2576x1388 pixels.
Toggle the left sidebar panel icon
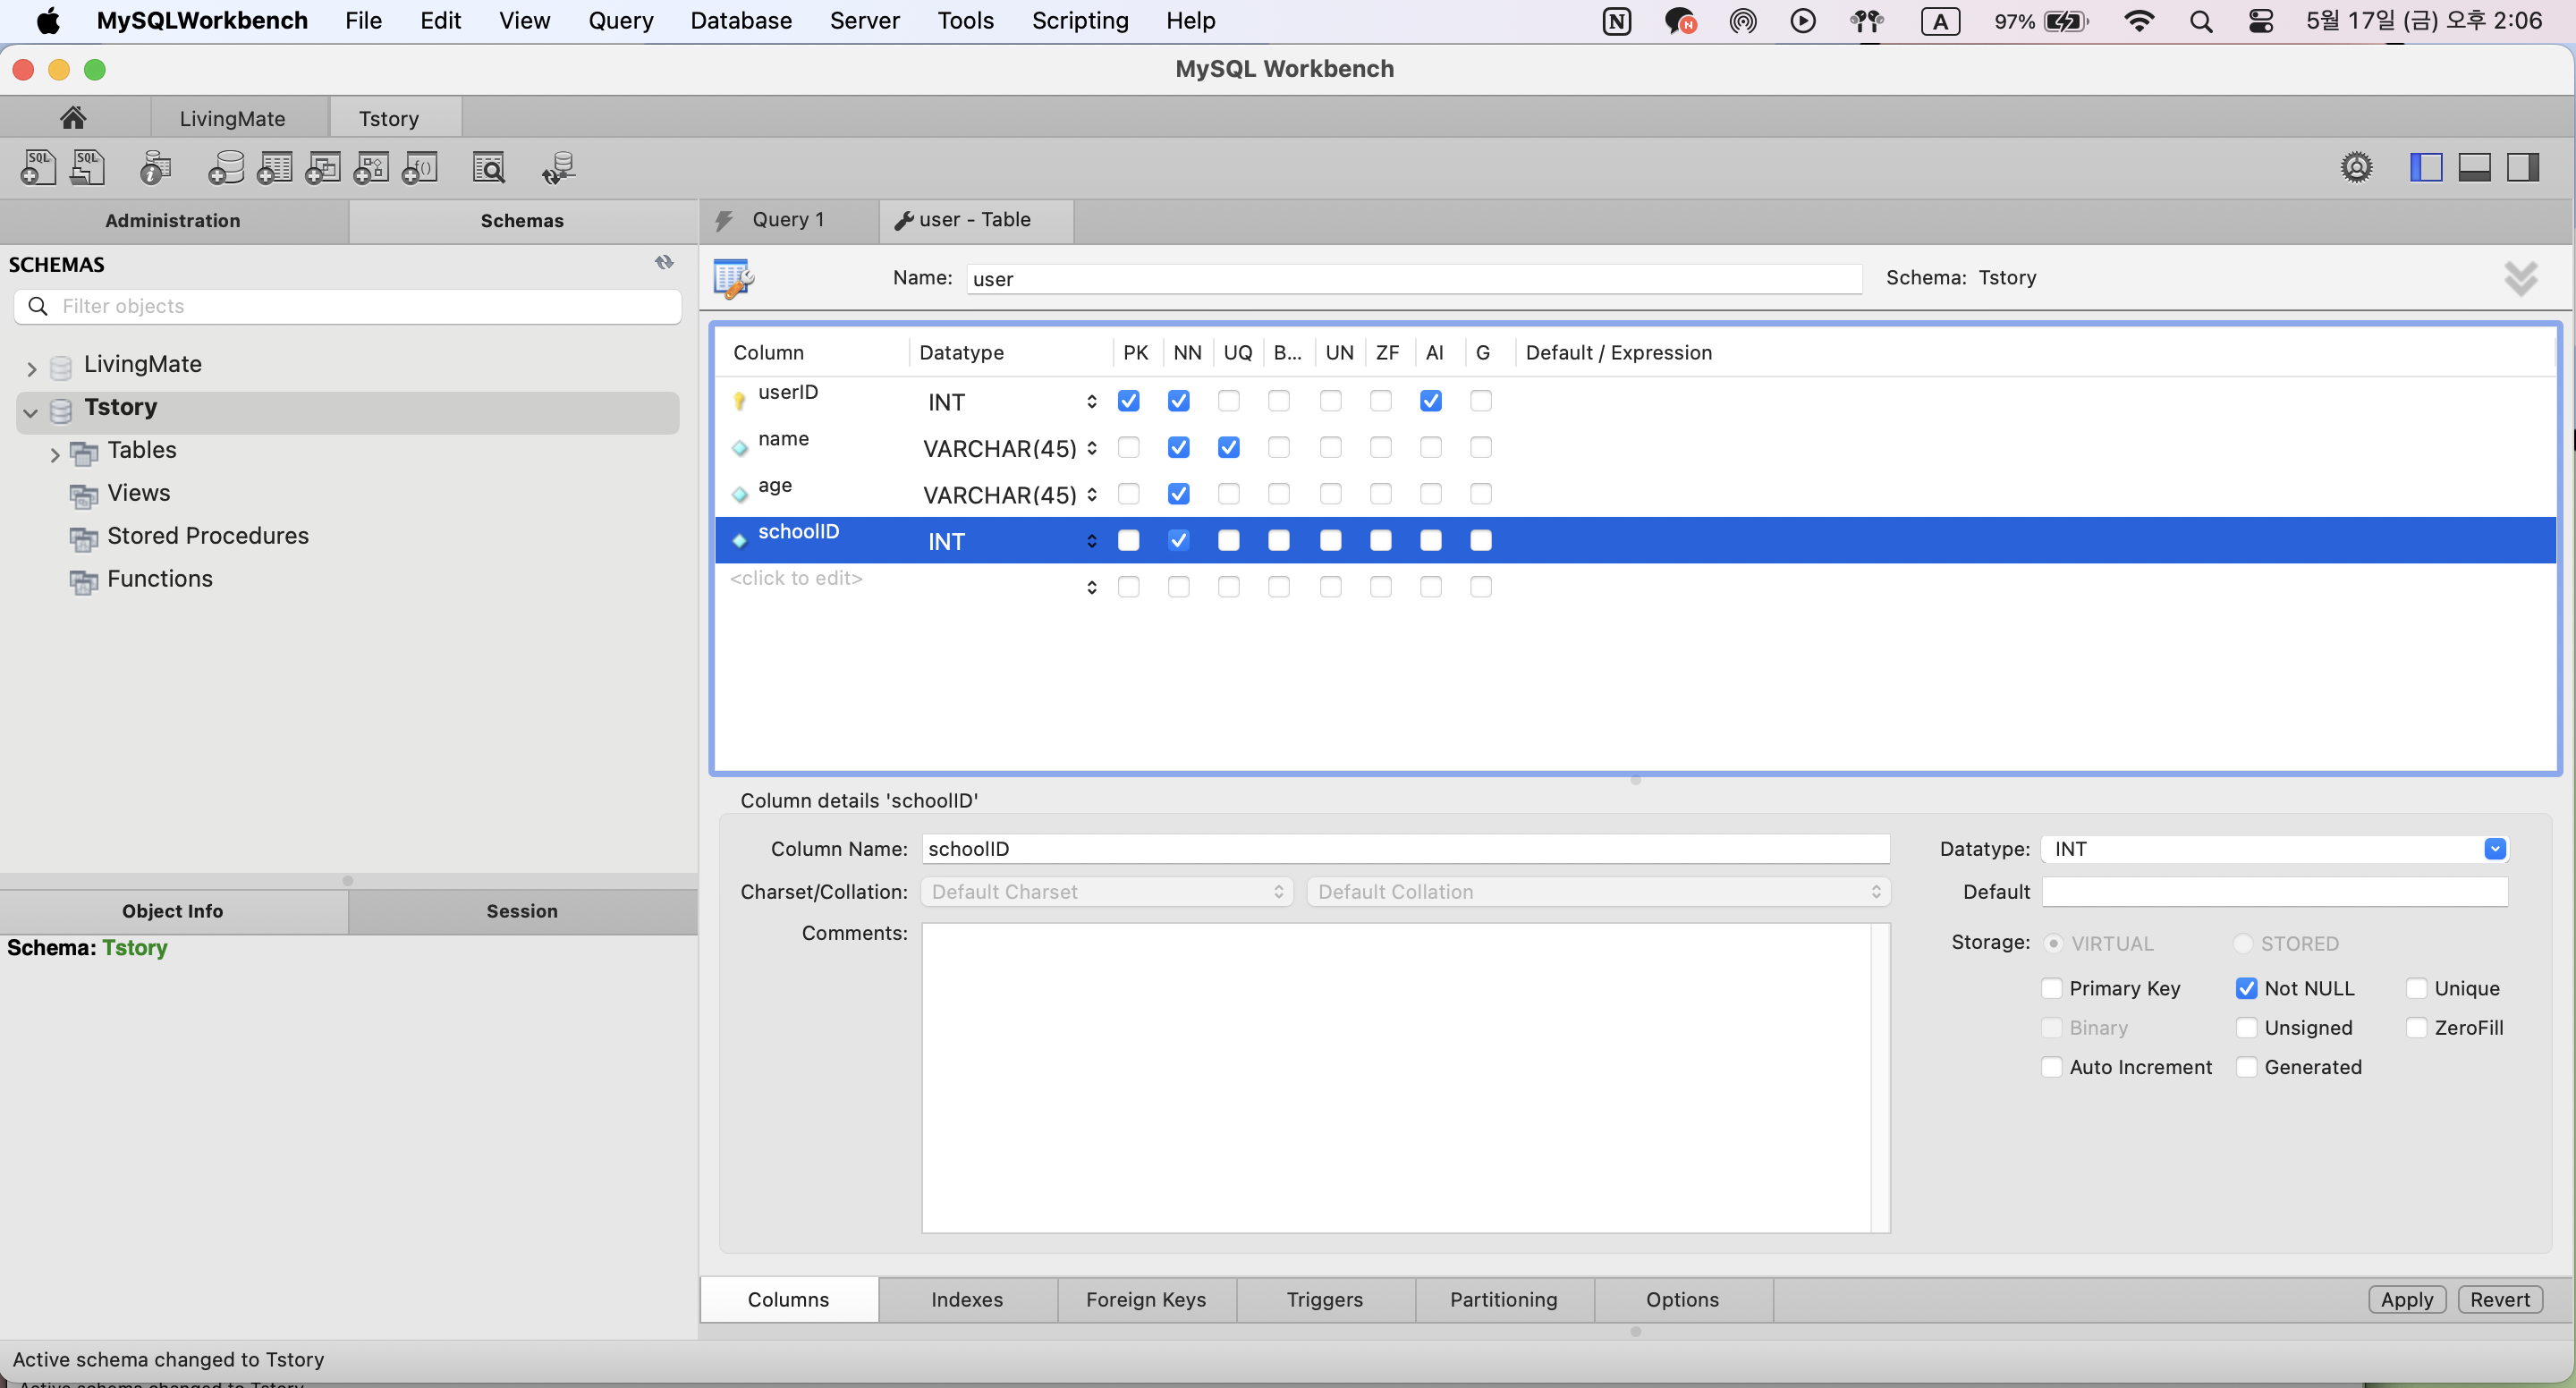coord(2426,167)
